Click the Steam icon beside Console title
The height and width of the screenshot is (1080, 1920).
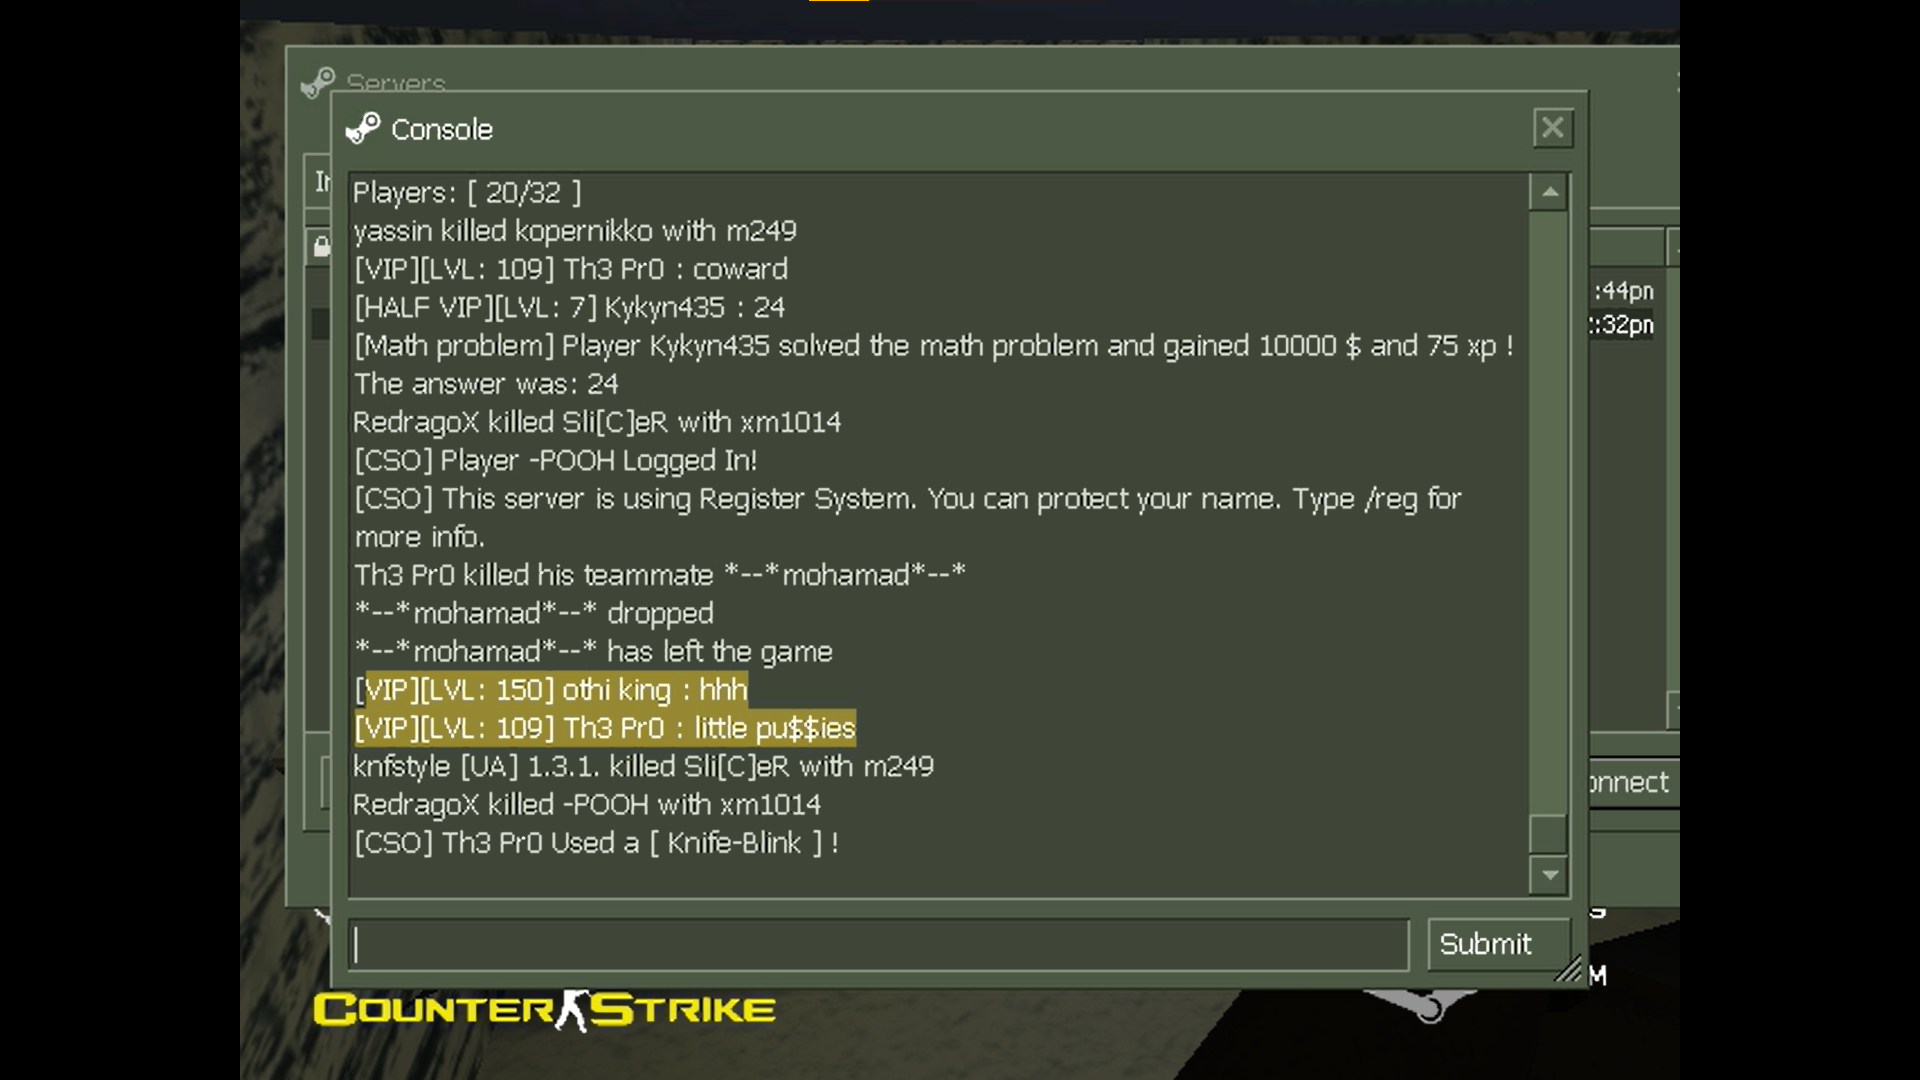point(363,129)
